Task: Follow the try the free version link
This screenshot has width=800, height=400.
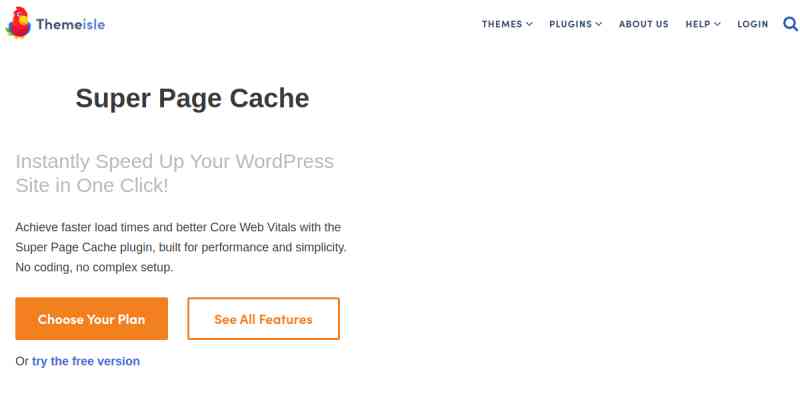Action: coord(86,361)
